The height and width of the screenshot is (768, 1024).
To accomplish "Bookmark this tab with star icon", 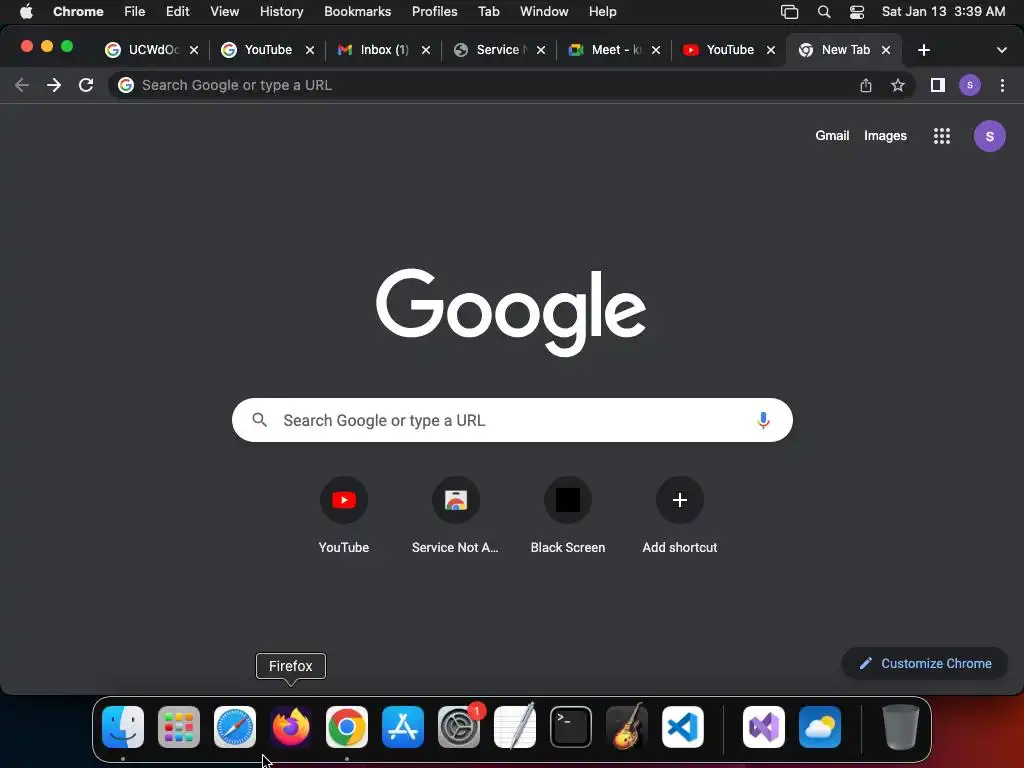I will [898, 85].
